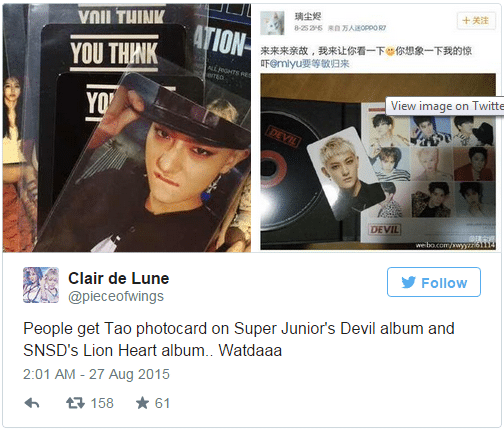Click the Weibo username at top right
This screenshot has height=431, width=504.
pyautogui.click(x=308, y=16)
